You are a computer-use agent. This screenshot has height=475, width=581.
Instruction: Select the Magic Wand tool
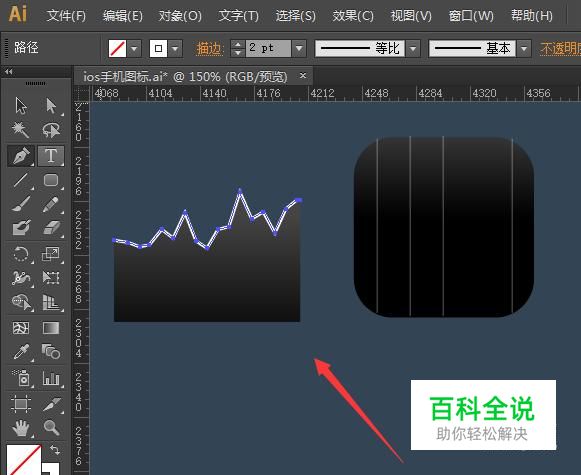pos(21,130)
